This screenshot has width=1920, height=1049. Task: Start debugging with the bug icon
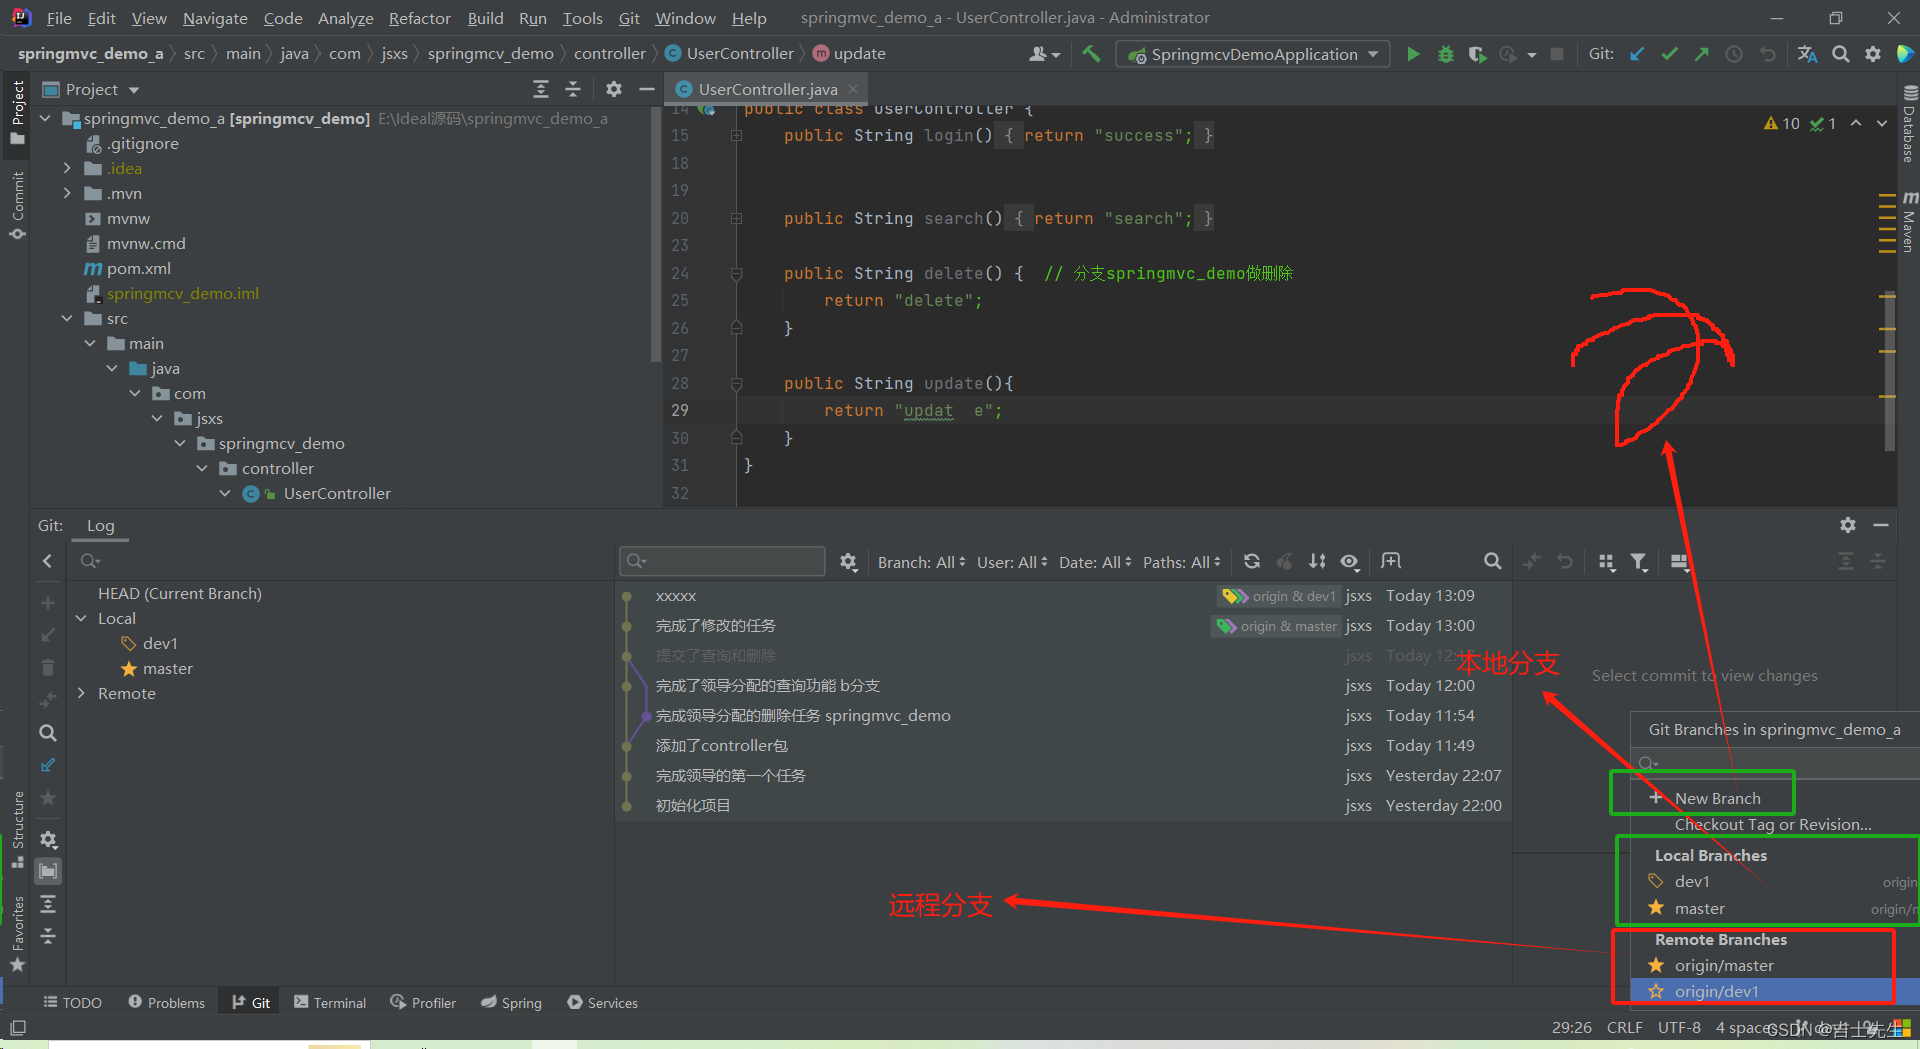1445,54
